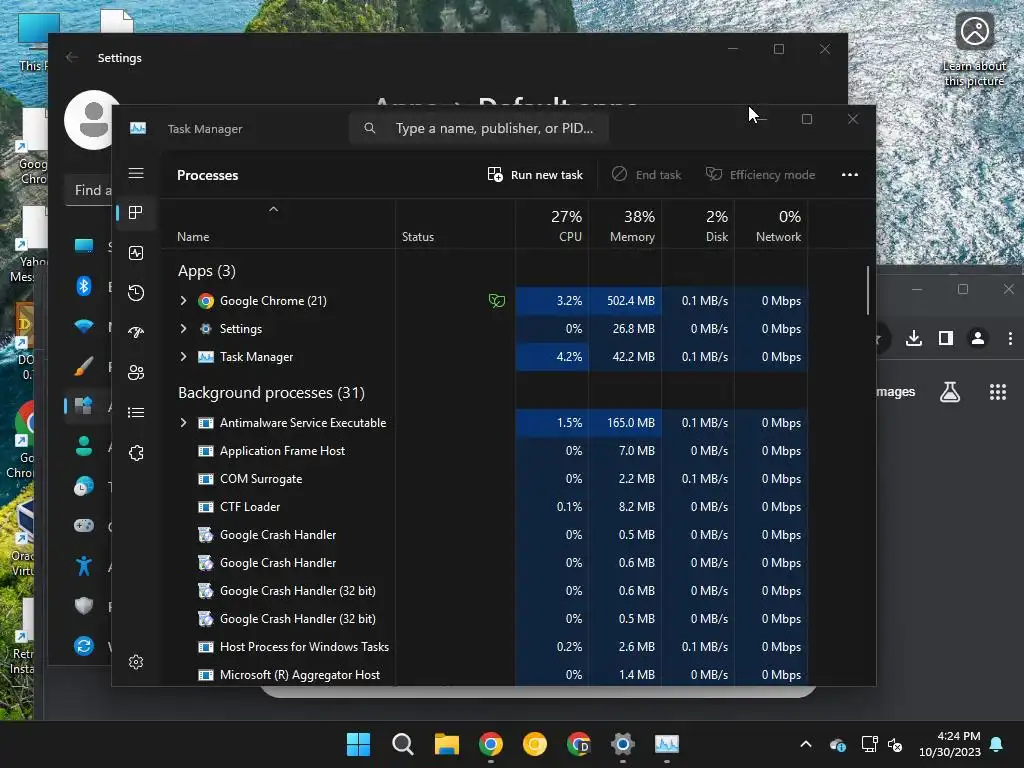1024x768 pixels.
Task: Open File Explorer from taskbar
Action: 447,744
